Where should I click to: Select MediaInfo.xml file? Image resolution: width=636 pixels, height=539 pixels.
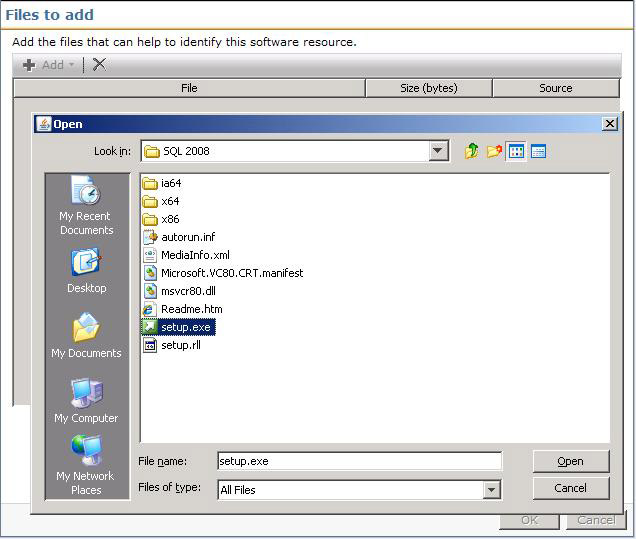point(187,255)
